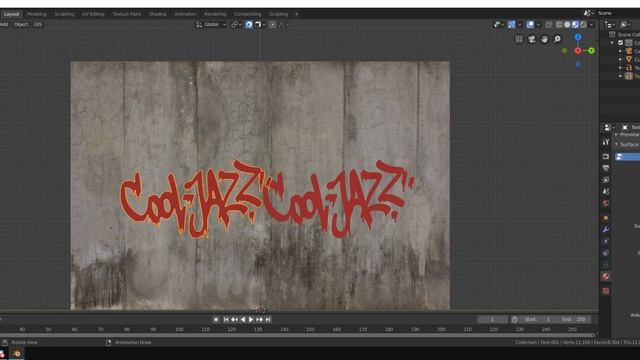Play animation in reverse
The width and height of the screenshot is (640, 360).
click(243, 320)
